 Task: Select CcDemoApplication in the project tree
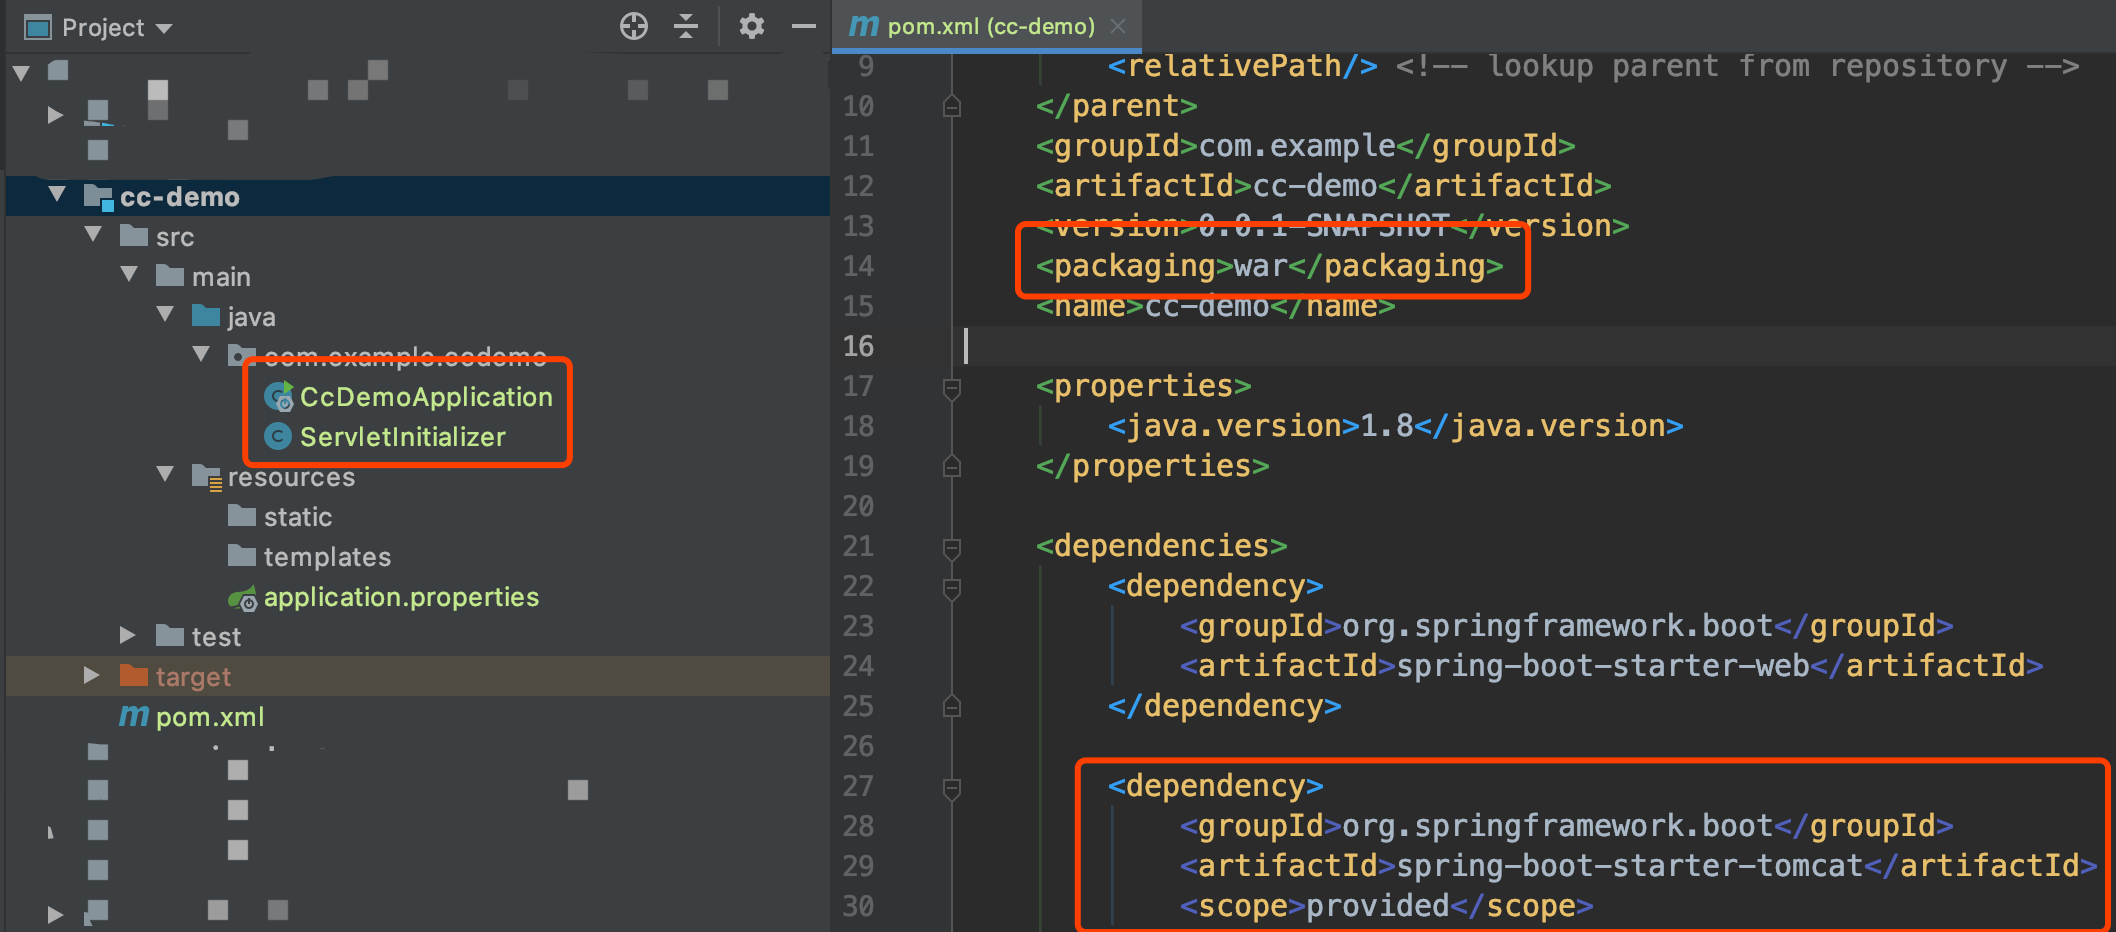[427, 396]
